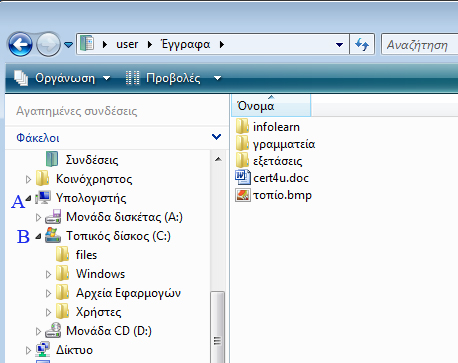Click the Forward navigation arrow button

[48, 44]
